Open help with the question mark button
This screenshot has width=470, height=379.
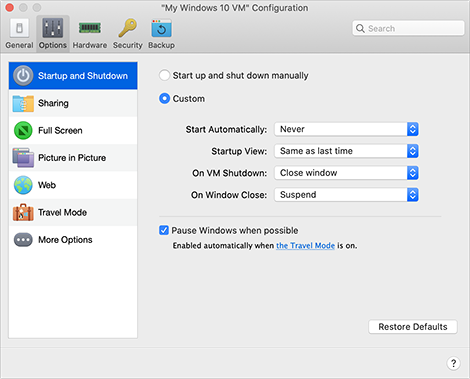(x=453, y=363)
